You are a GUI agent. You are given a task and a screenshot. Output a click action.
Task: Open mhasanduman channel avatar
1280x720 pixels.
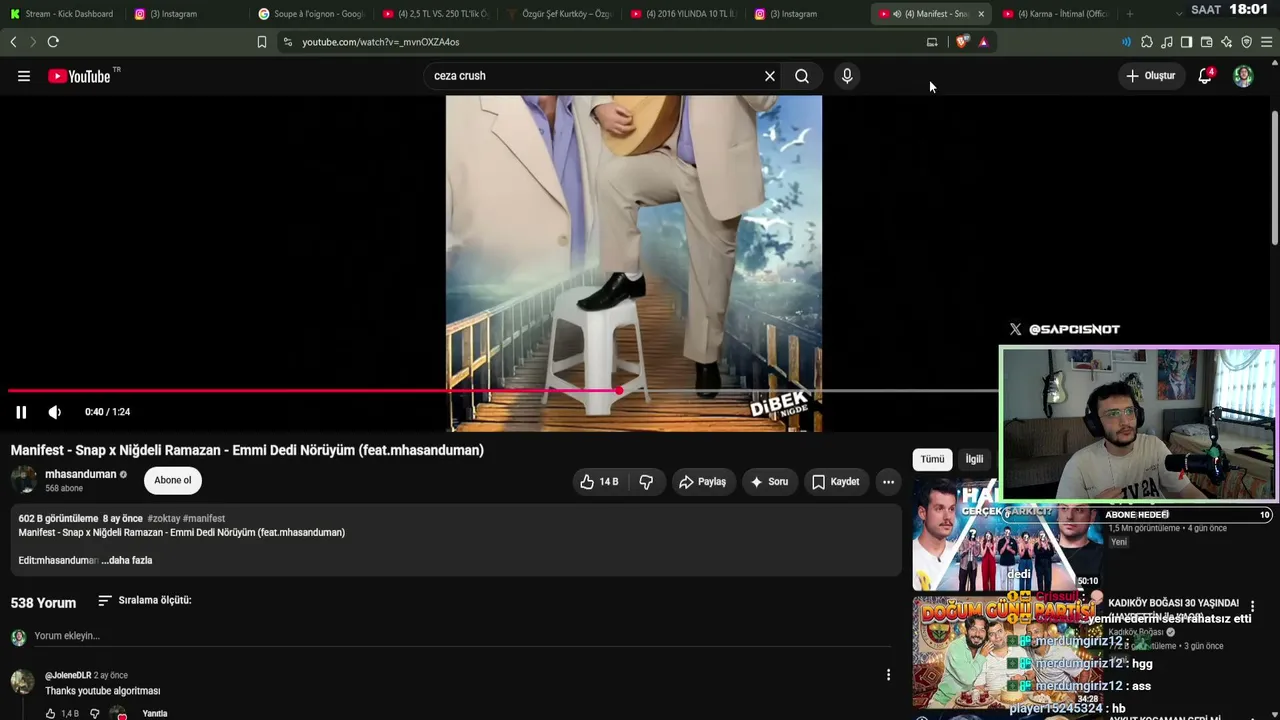[x=24, y=481]
